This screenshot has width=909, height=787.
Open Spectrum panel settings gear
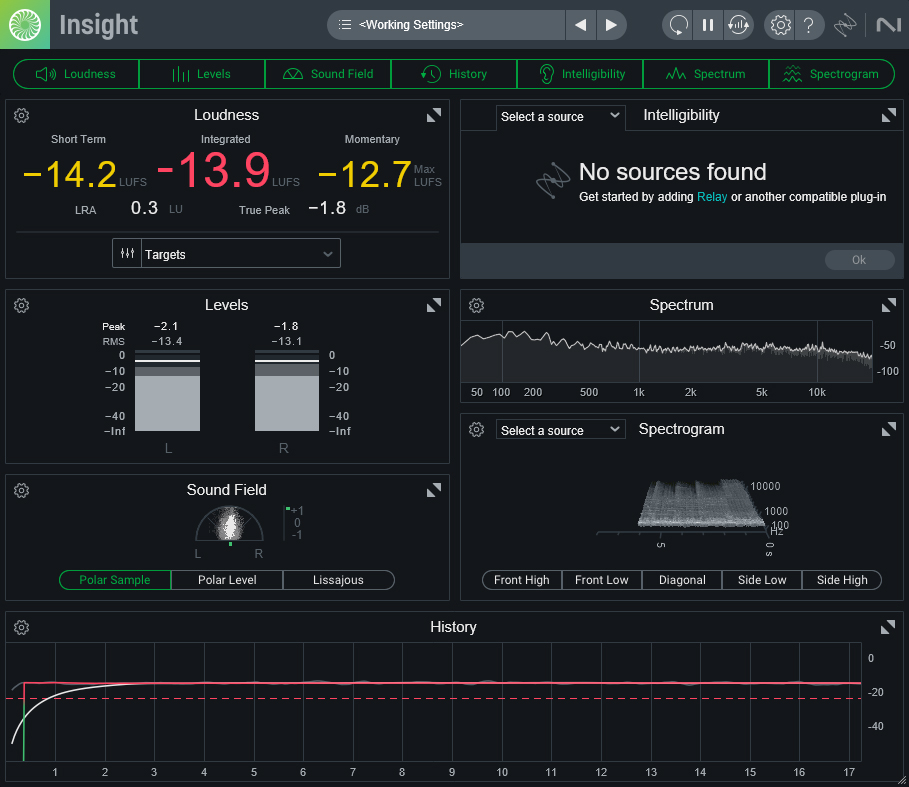coord(477,306)
